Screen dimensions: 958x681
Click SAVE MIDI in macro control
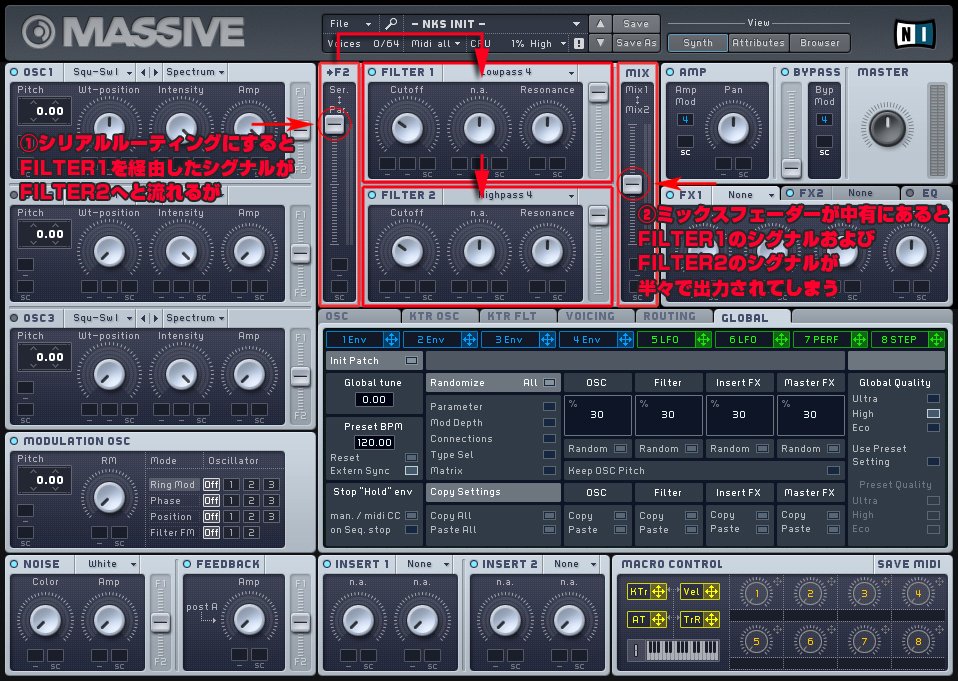coord(909,564)
